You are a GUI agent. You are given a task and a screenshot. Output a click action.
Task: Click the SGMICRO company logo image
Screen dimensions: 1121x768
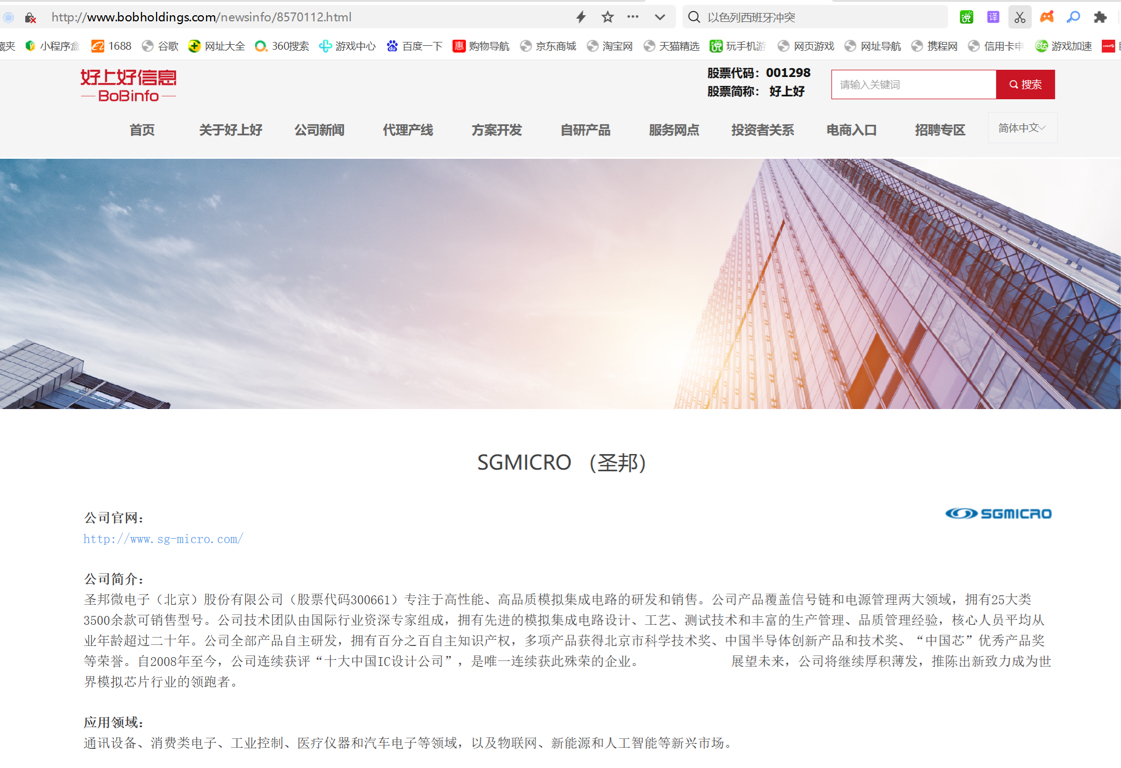pyautogui.click(x=998, y=513)
